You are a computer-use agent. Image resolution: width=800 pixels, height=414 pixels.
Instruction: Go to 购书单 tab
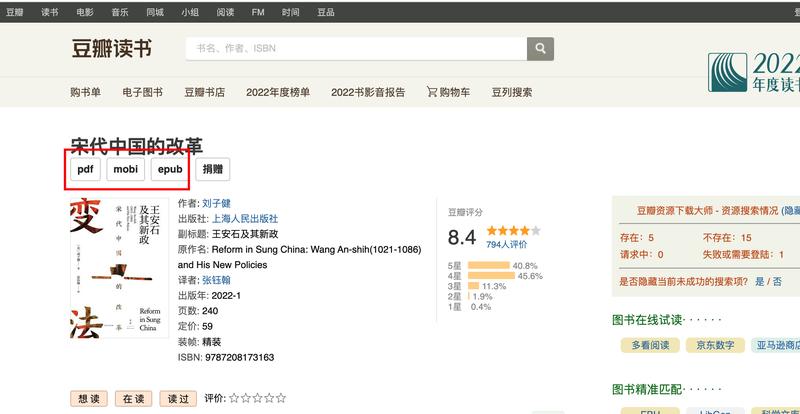[x=86, y=92]
